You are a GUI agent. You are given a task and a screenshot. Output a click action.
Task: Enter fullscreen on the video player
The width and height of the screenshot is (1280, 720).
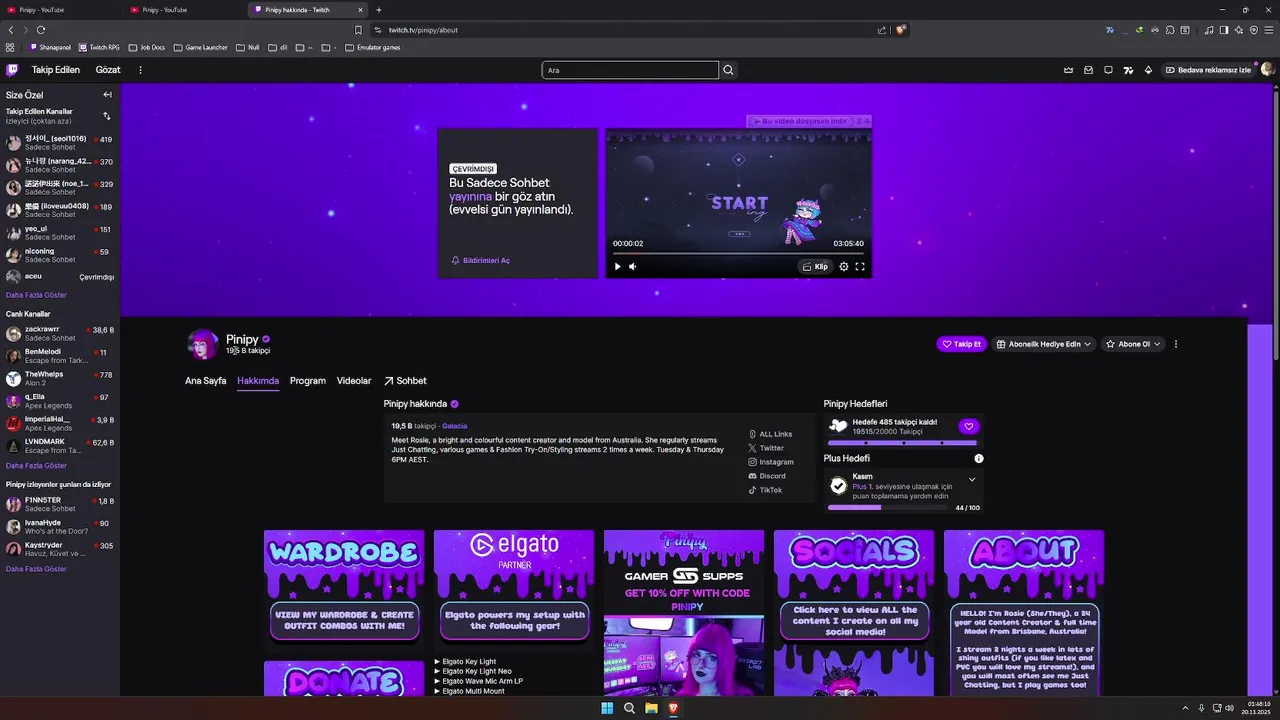point(859,266)
